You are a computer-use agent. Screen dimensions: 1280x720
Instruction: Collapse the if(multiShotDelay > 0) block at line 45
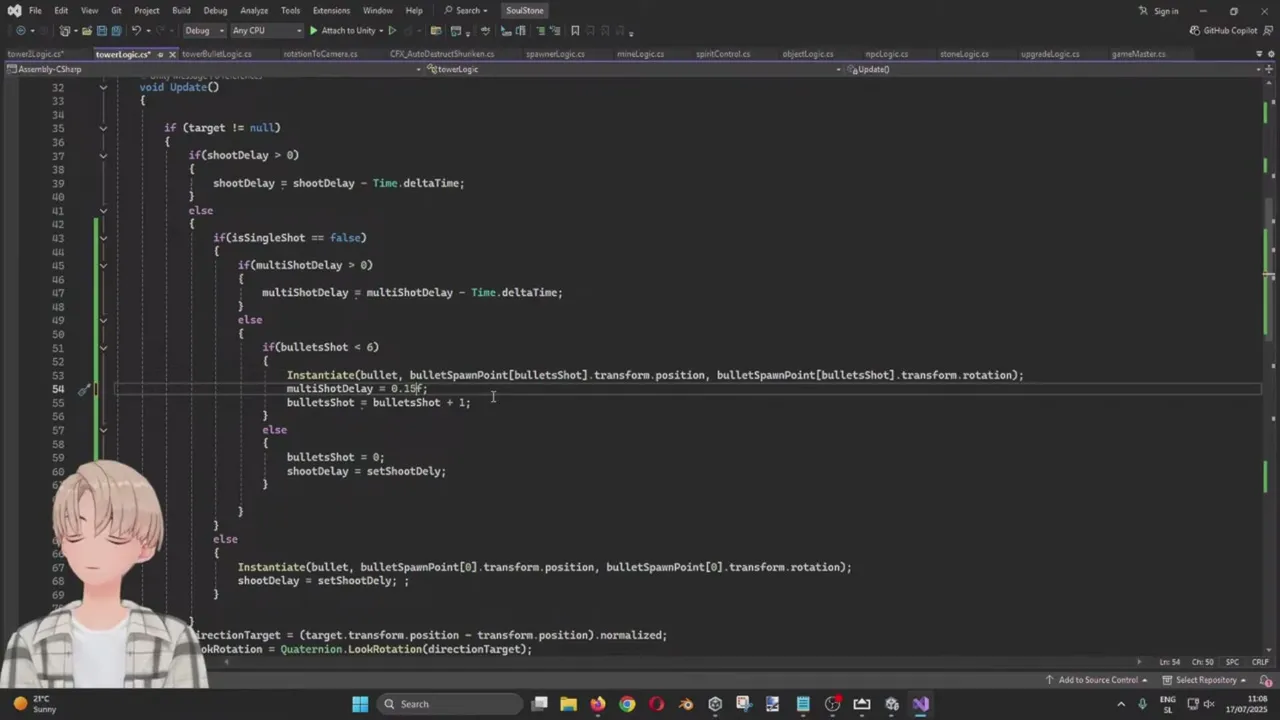[x=103, y=265]
